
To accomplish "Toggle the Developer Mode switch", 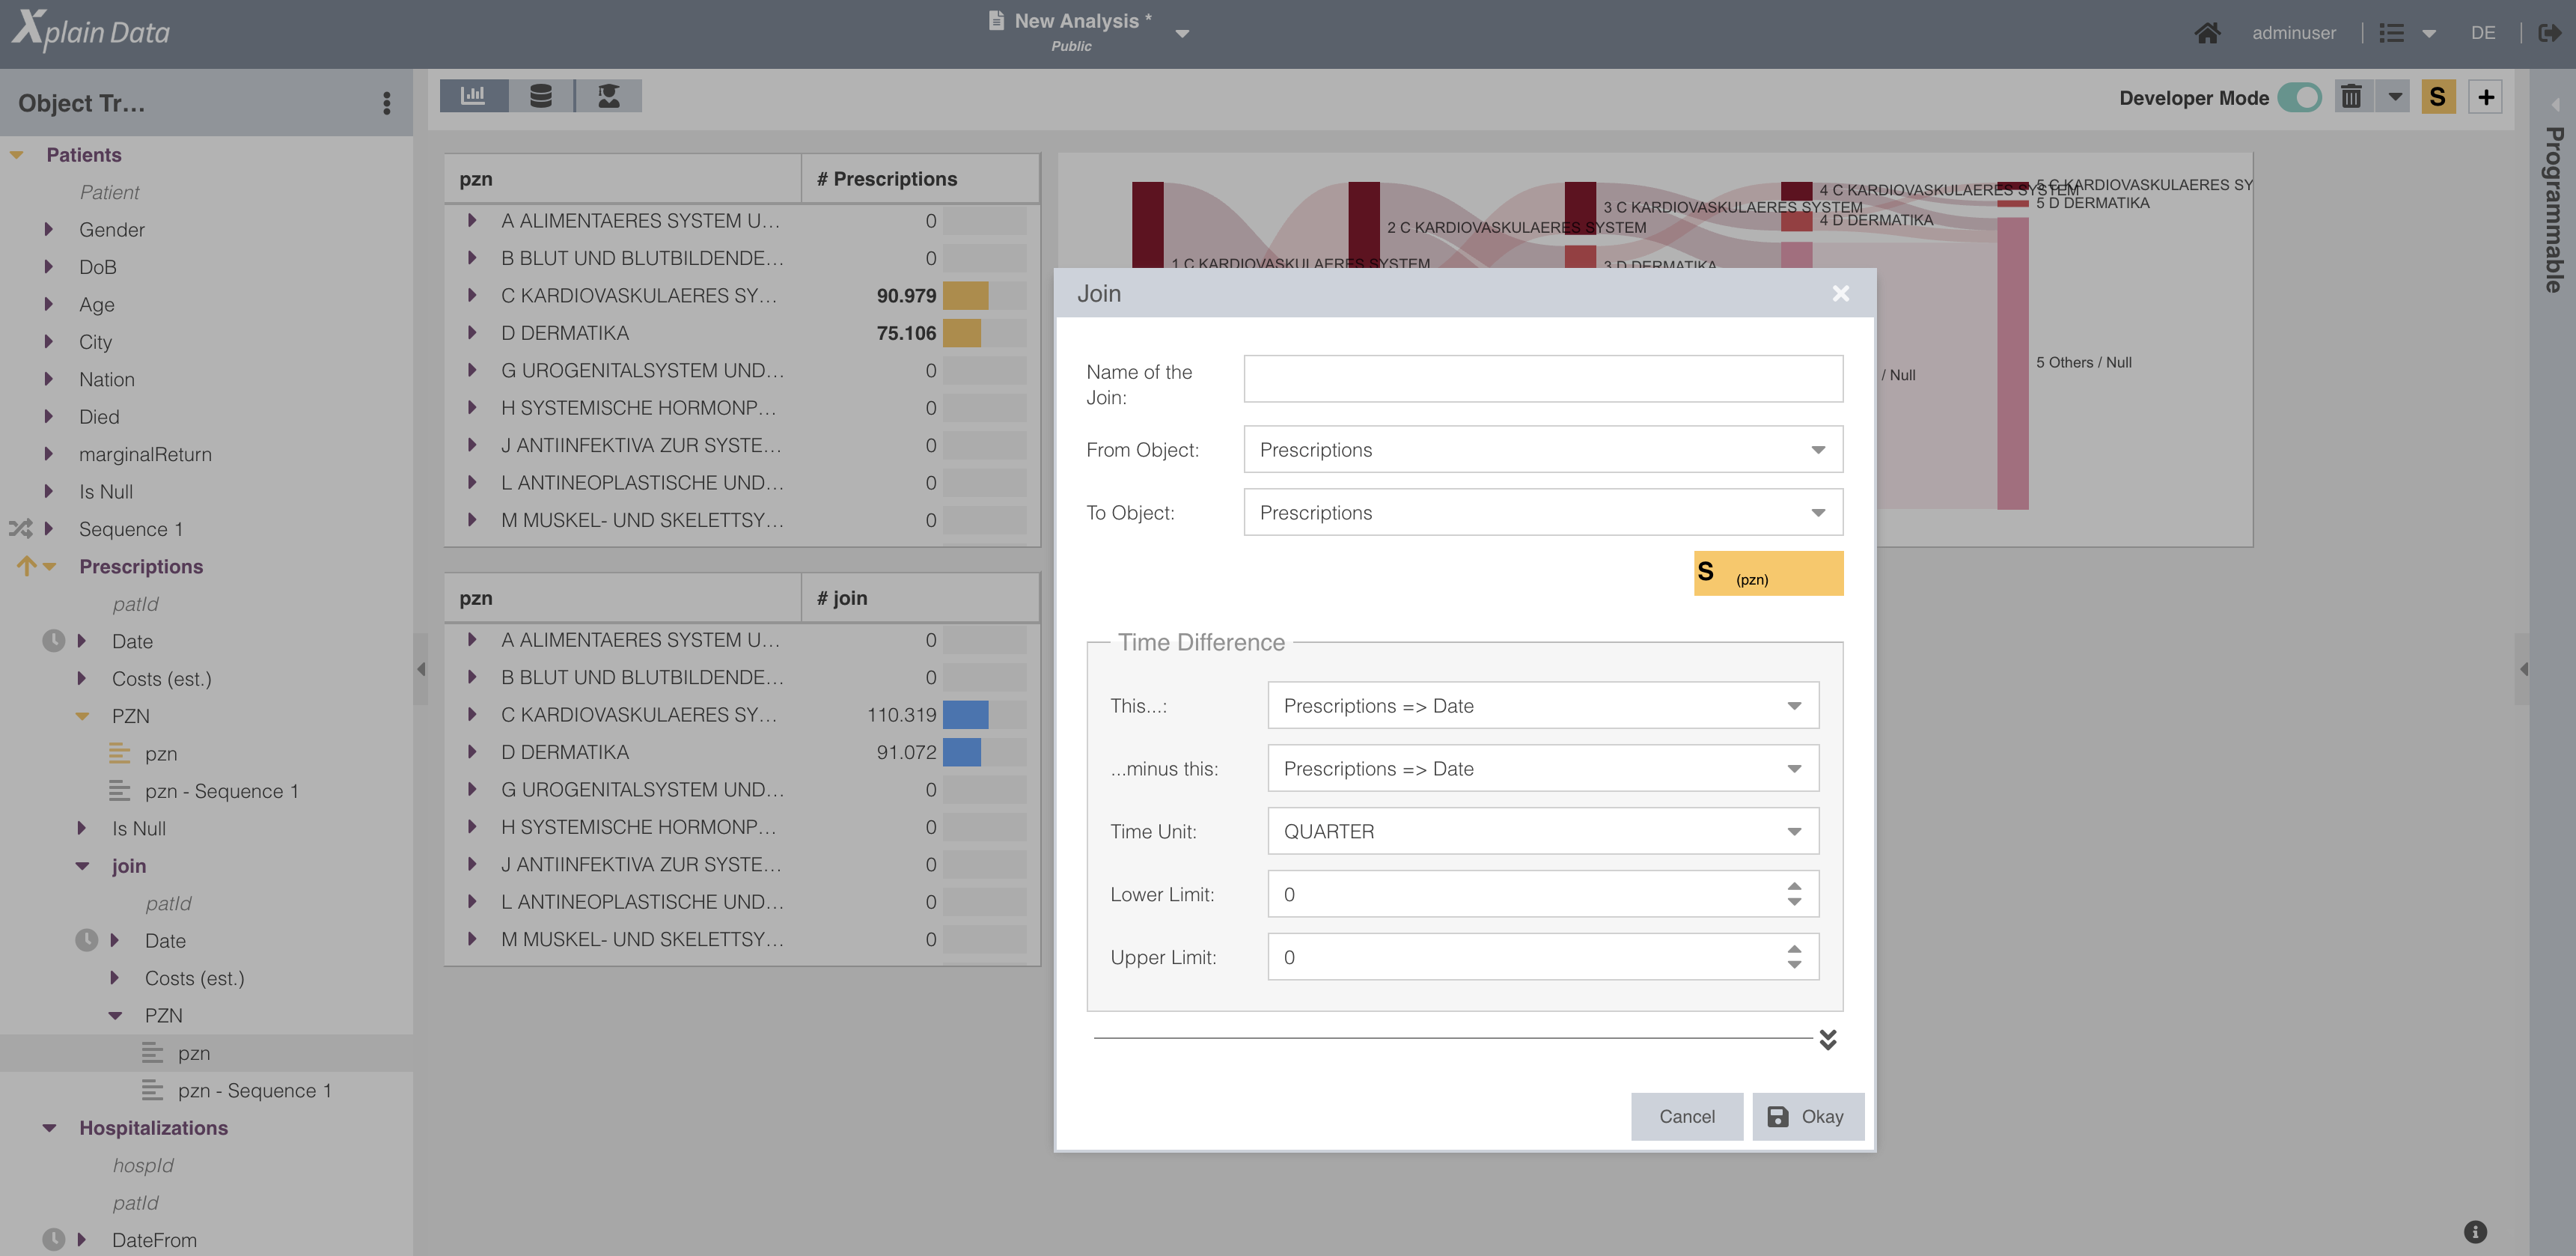I will [x=2299, y=97].
